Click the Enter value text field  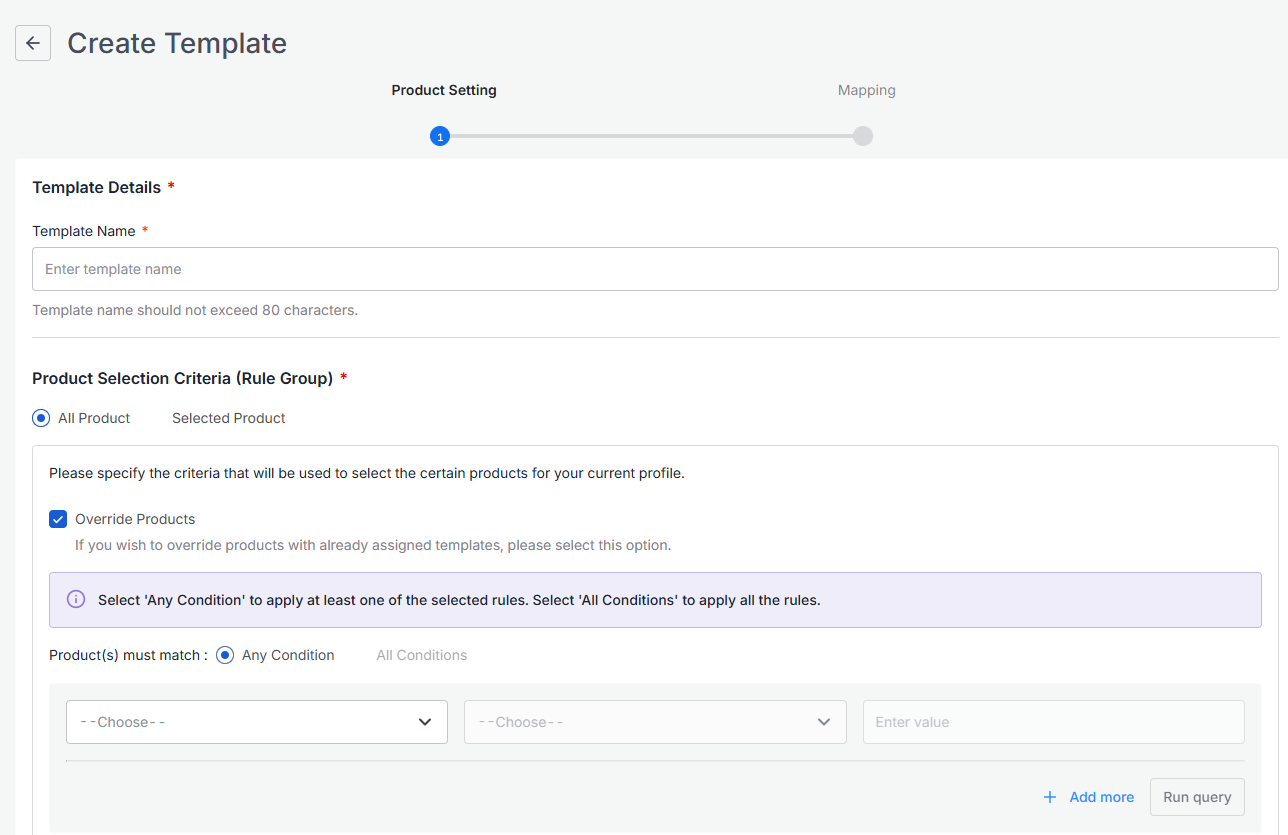click(x=1053, y=722)
